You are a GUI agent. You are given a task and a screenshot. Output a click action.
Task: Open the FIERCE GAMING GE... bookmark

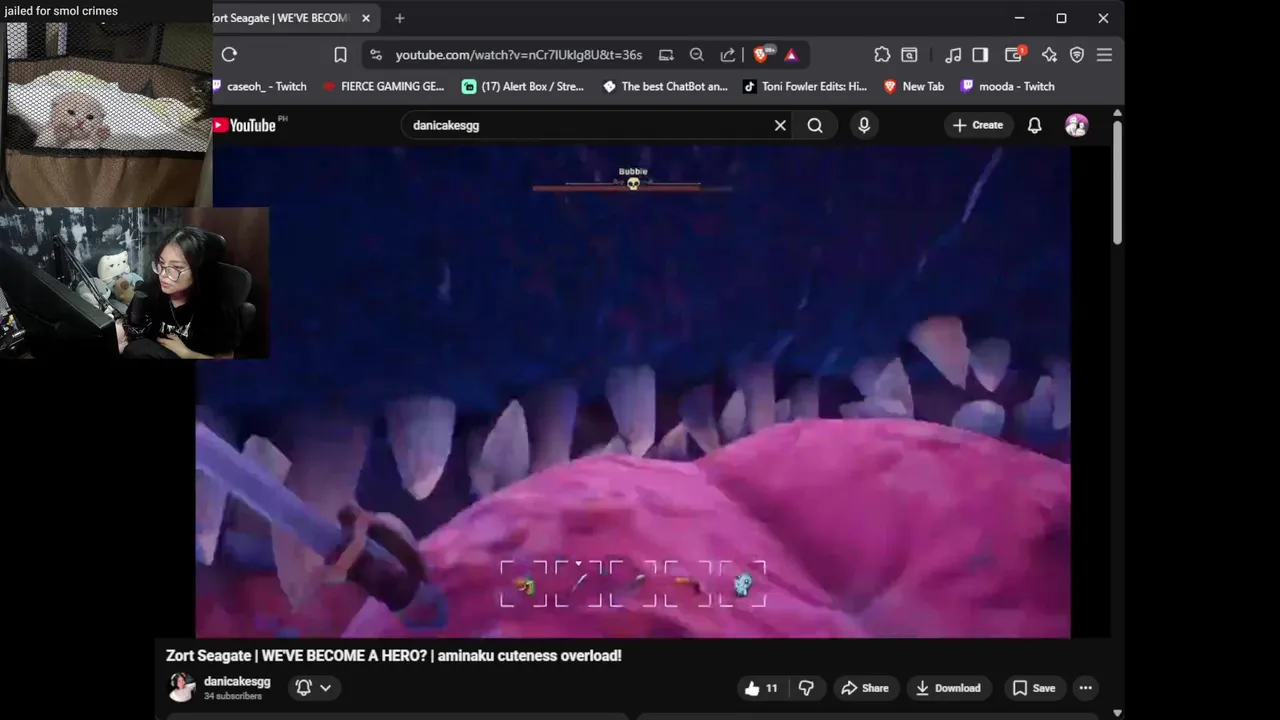coord(384,86)
